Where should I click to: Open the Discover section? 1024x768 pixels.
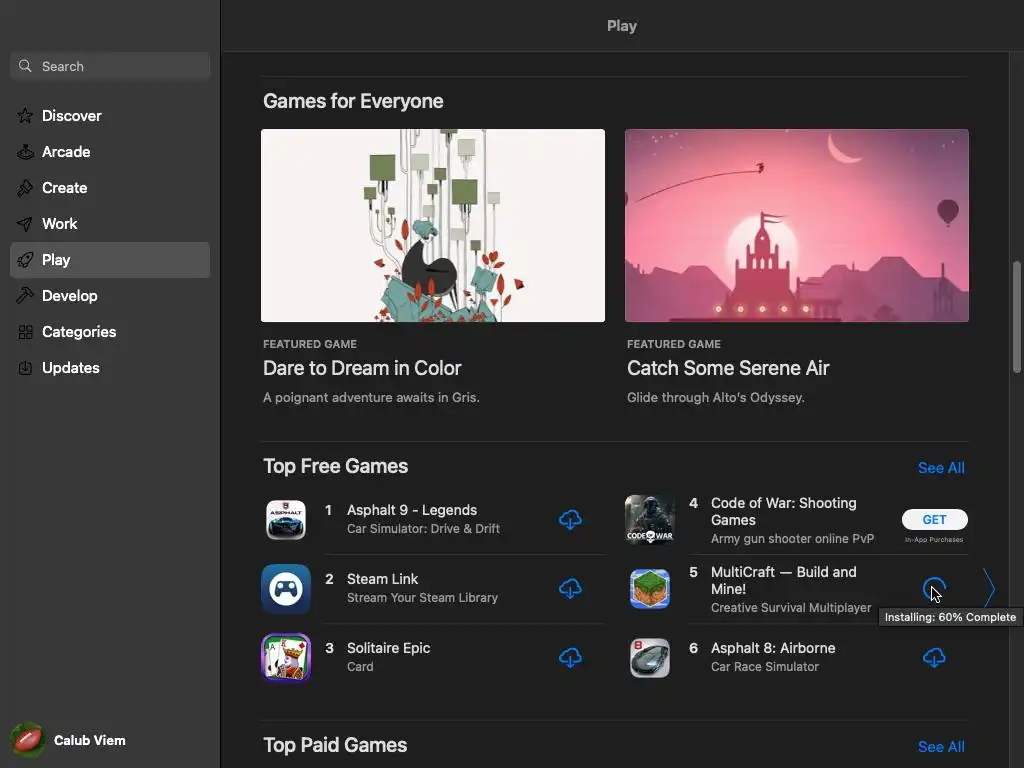click(x=110, y=116)
